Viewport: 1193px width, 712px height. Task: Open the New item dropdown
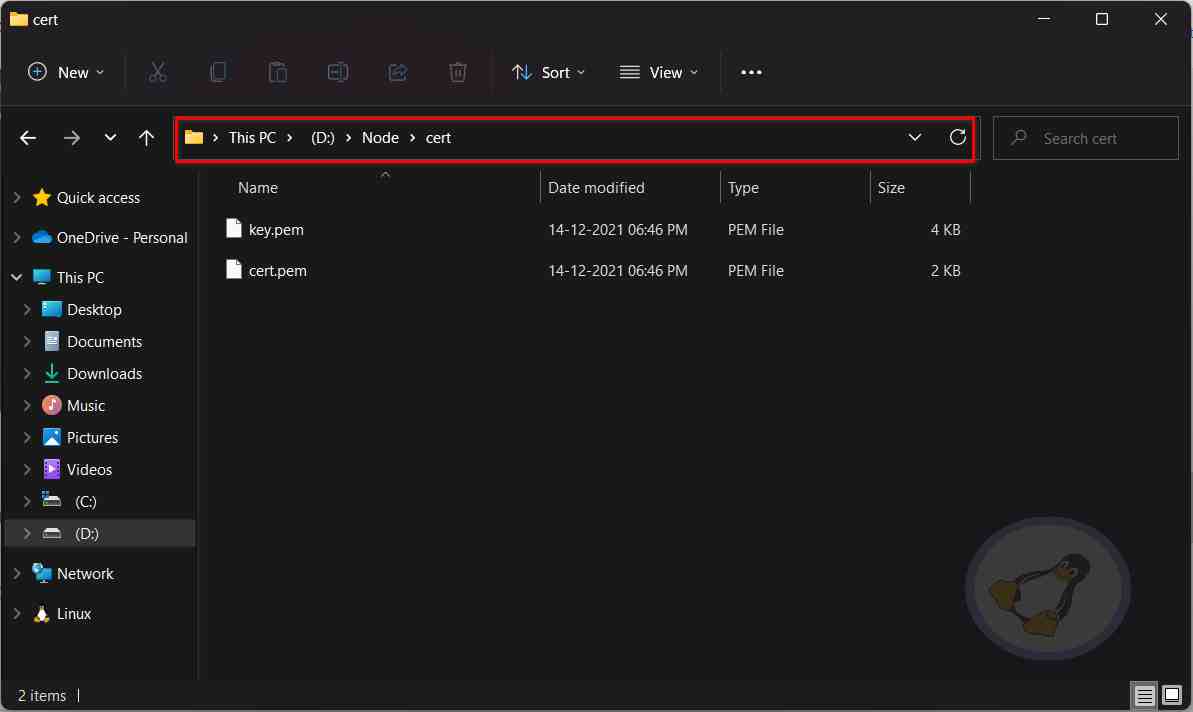pos(65,72)
